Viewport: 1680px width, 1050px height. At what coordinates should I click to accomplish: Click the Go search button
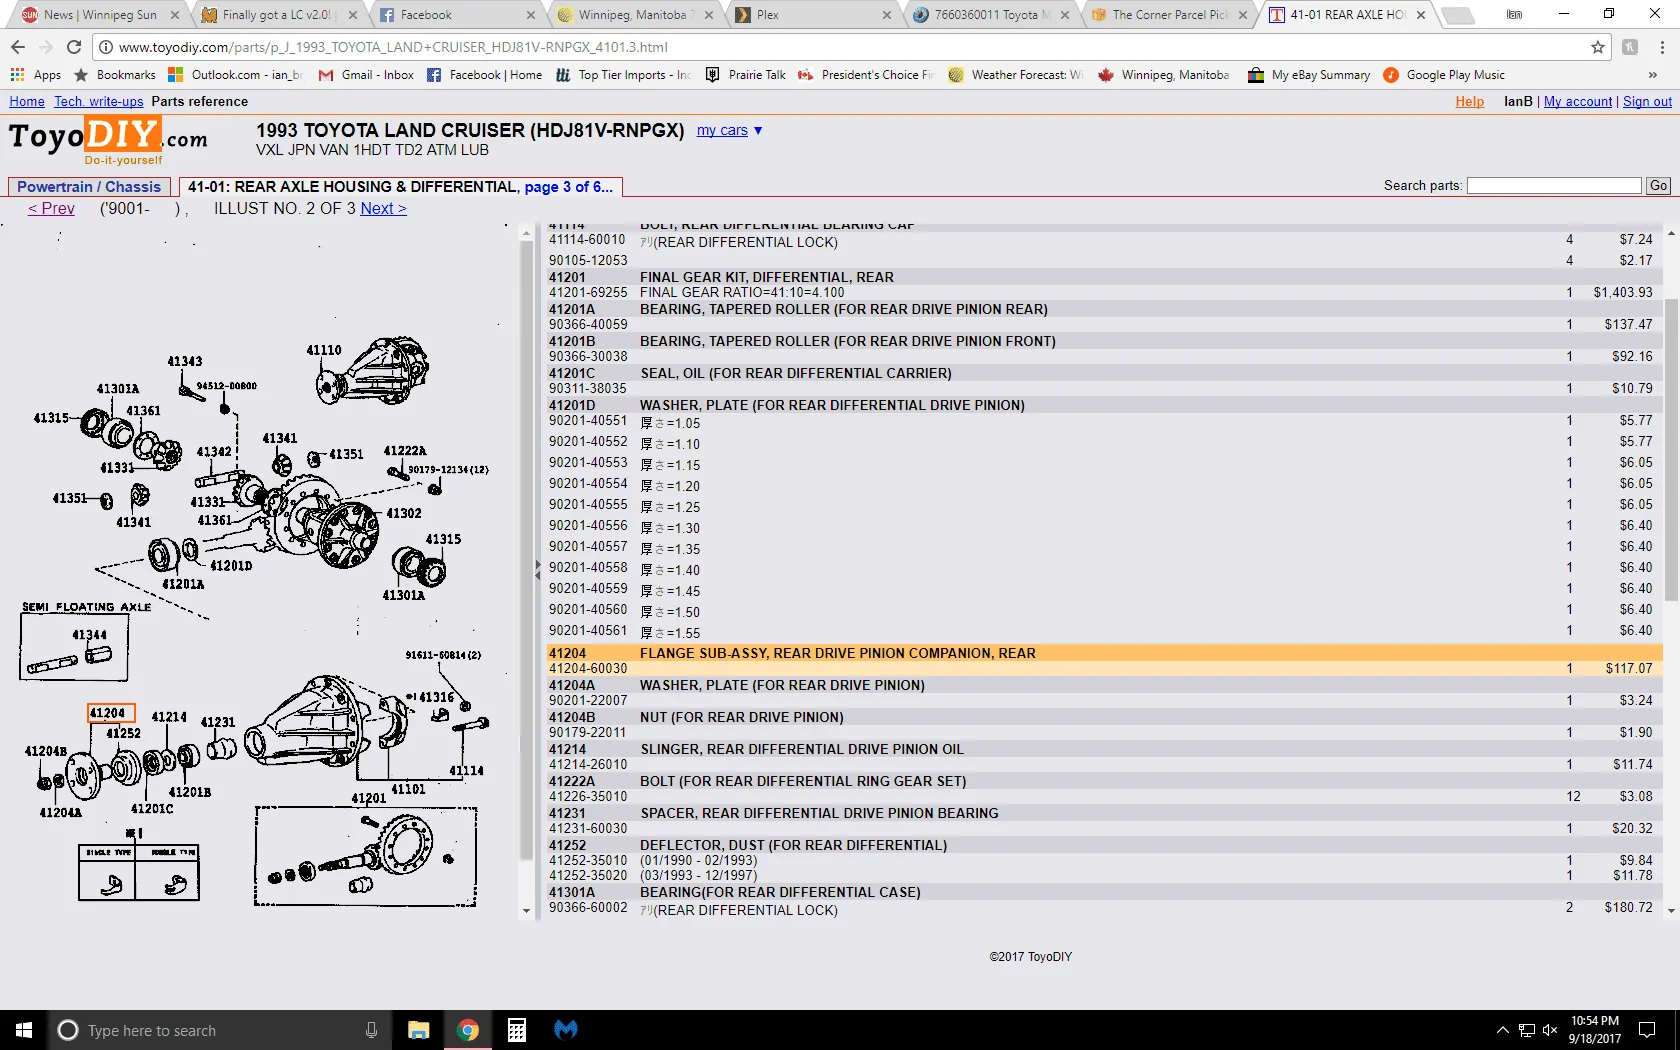[1658, 186]
